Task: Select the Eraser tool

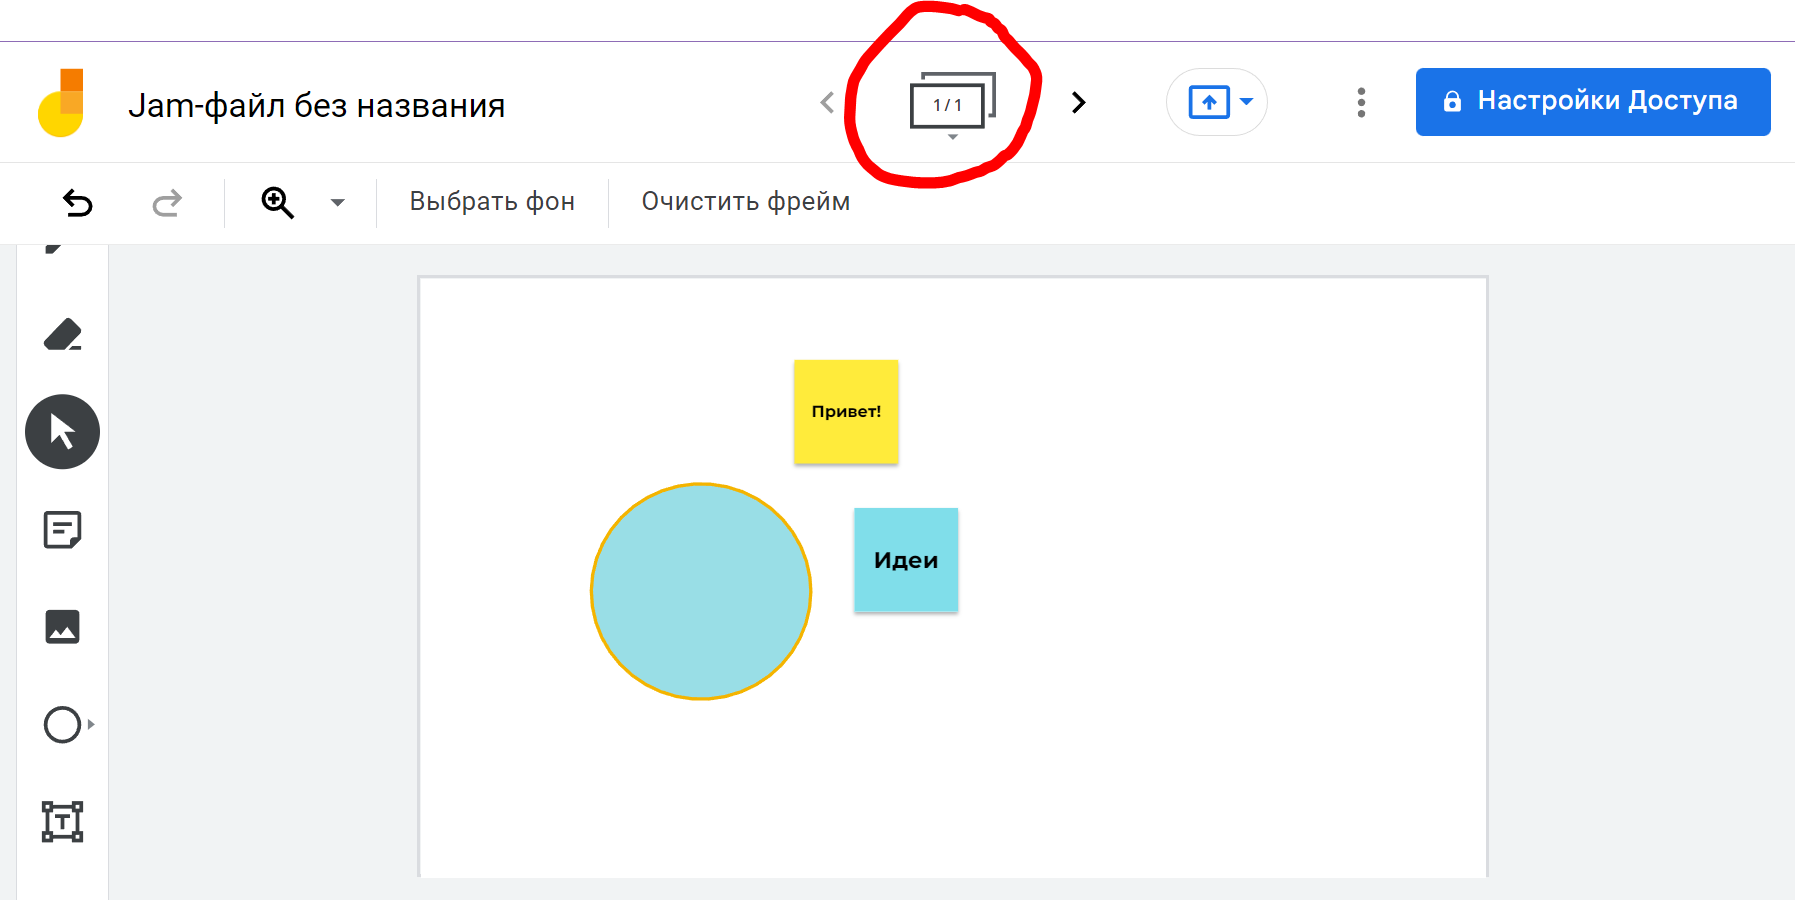Action: pos(62,335)
